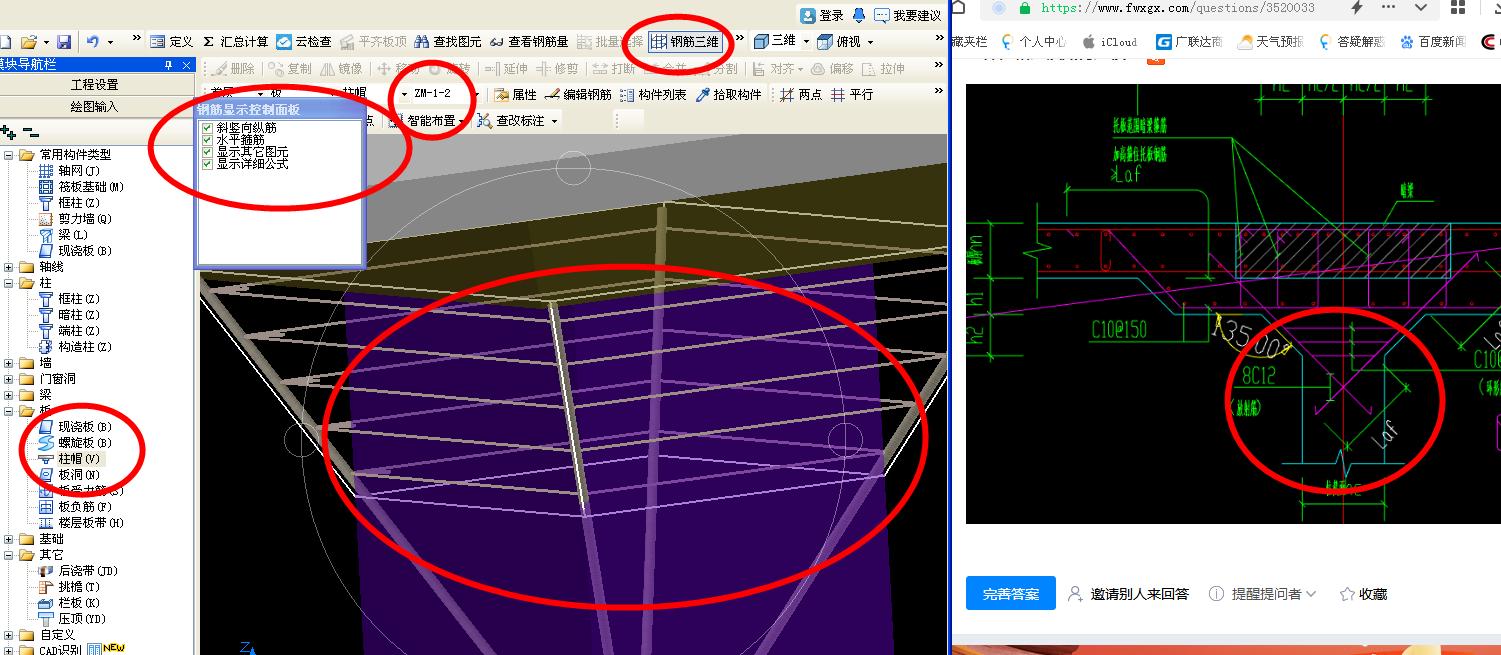
Task: Click the Open folder icon in toolbar
Action: pos(28,42)
